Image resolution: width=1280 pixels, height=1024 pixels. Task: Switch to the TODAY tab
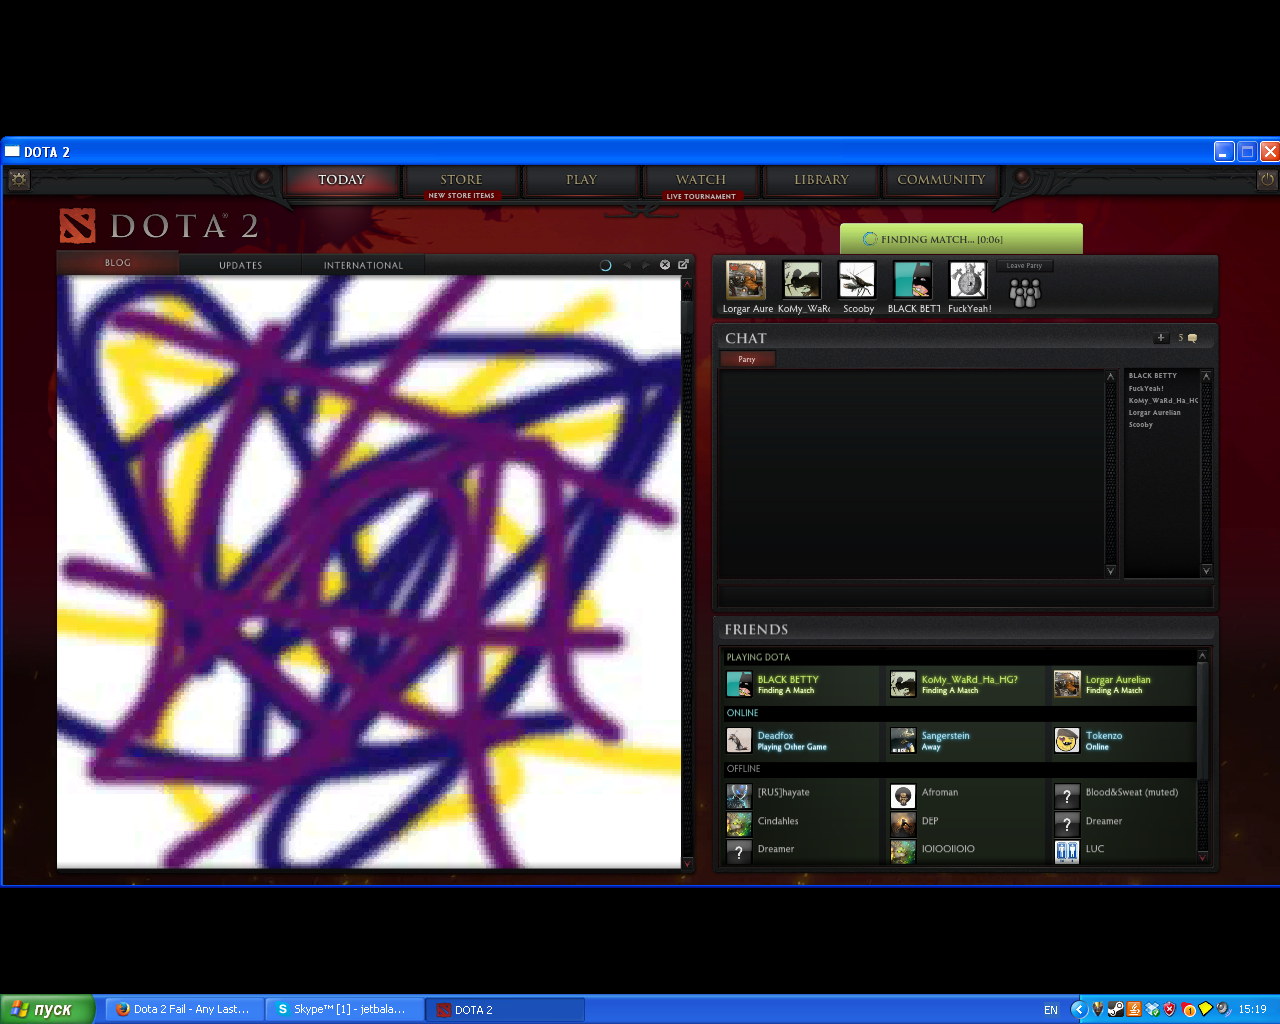pos(342,180)
